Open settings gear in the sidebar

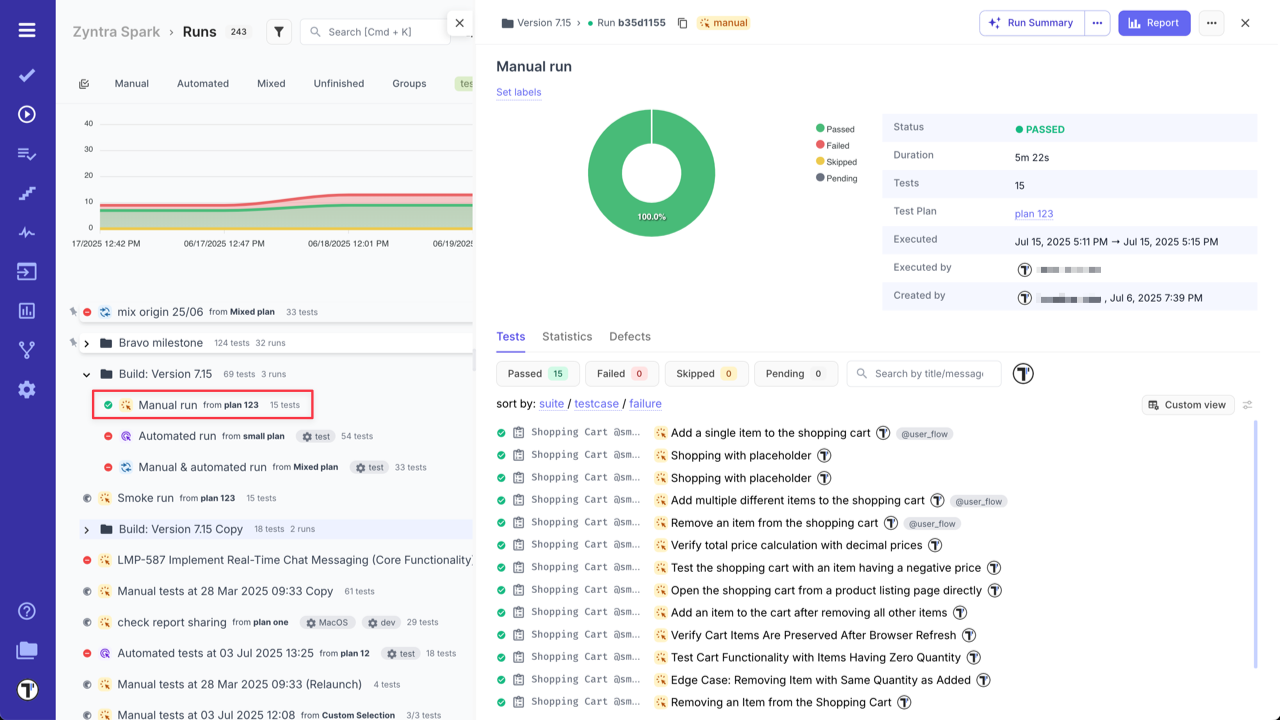(26, 390)
